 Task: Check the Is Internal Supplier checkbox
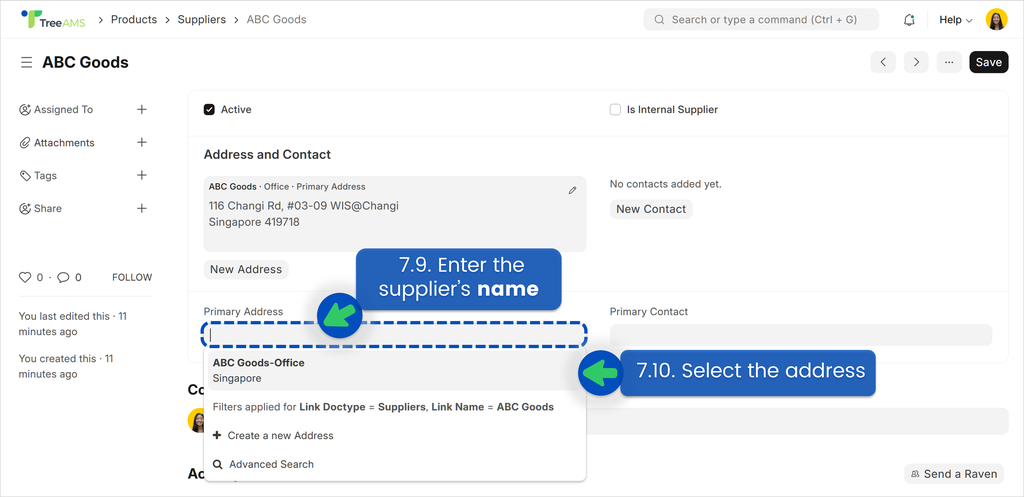[x=615, y=110]
